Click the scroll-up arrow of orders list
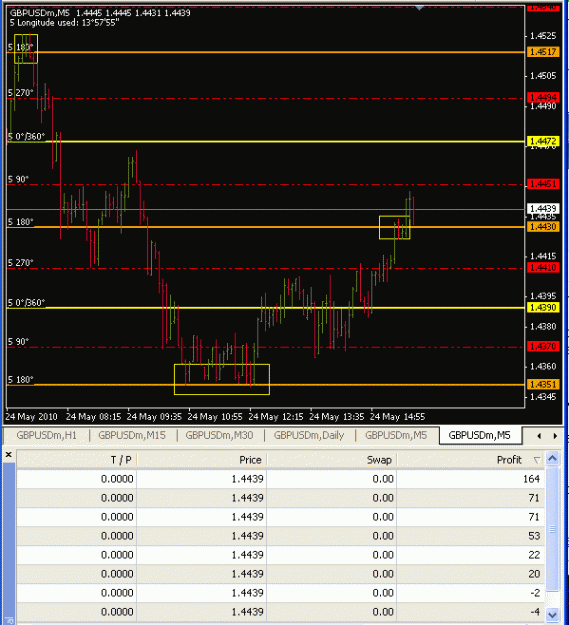 click(552, 459)
